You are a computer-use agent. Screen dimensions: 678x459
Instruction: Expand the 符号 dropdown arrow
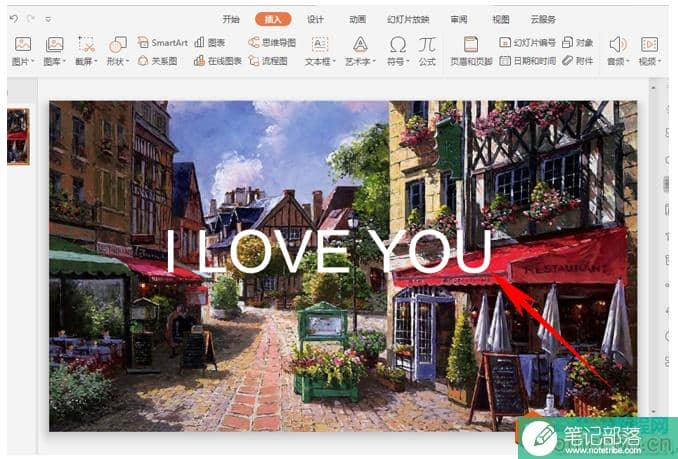coord(408,61)
